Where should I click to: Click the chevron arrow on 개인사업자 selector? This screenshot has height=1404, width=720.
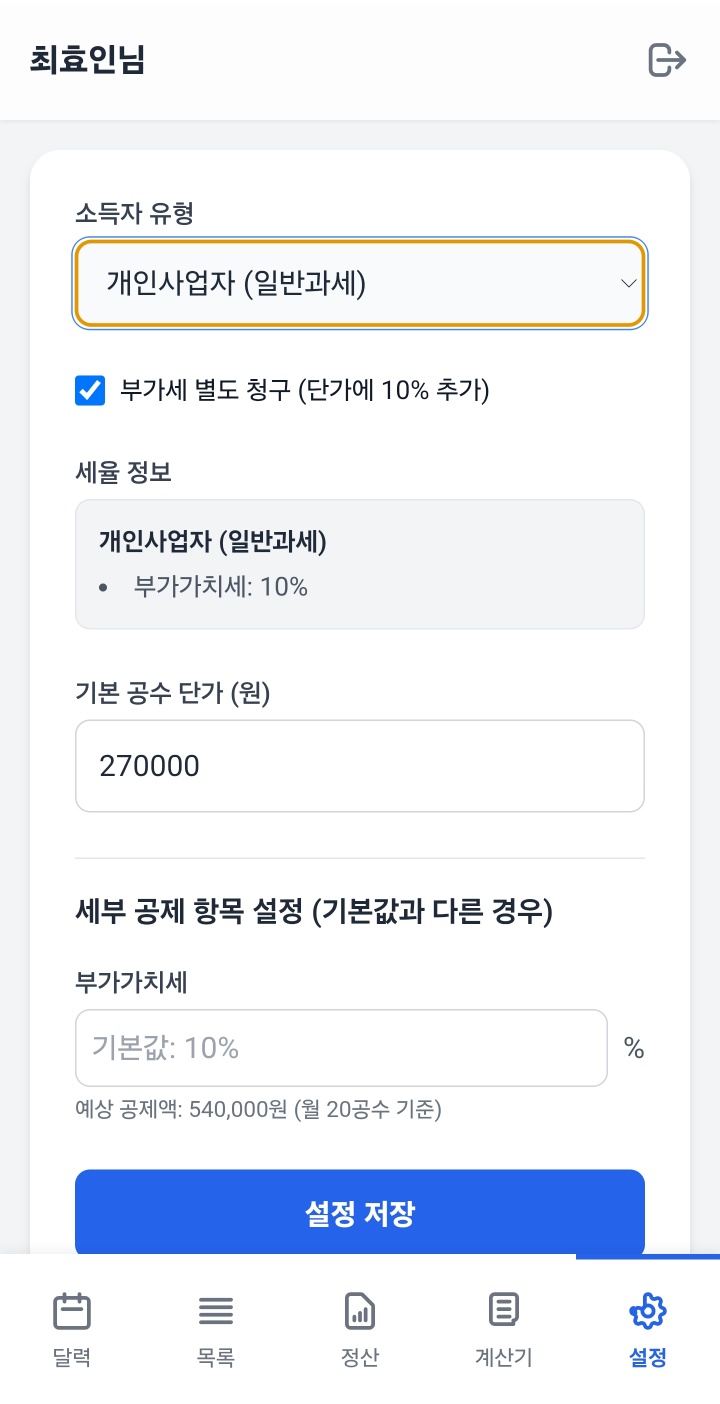click(x=629, y=284)
